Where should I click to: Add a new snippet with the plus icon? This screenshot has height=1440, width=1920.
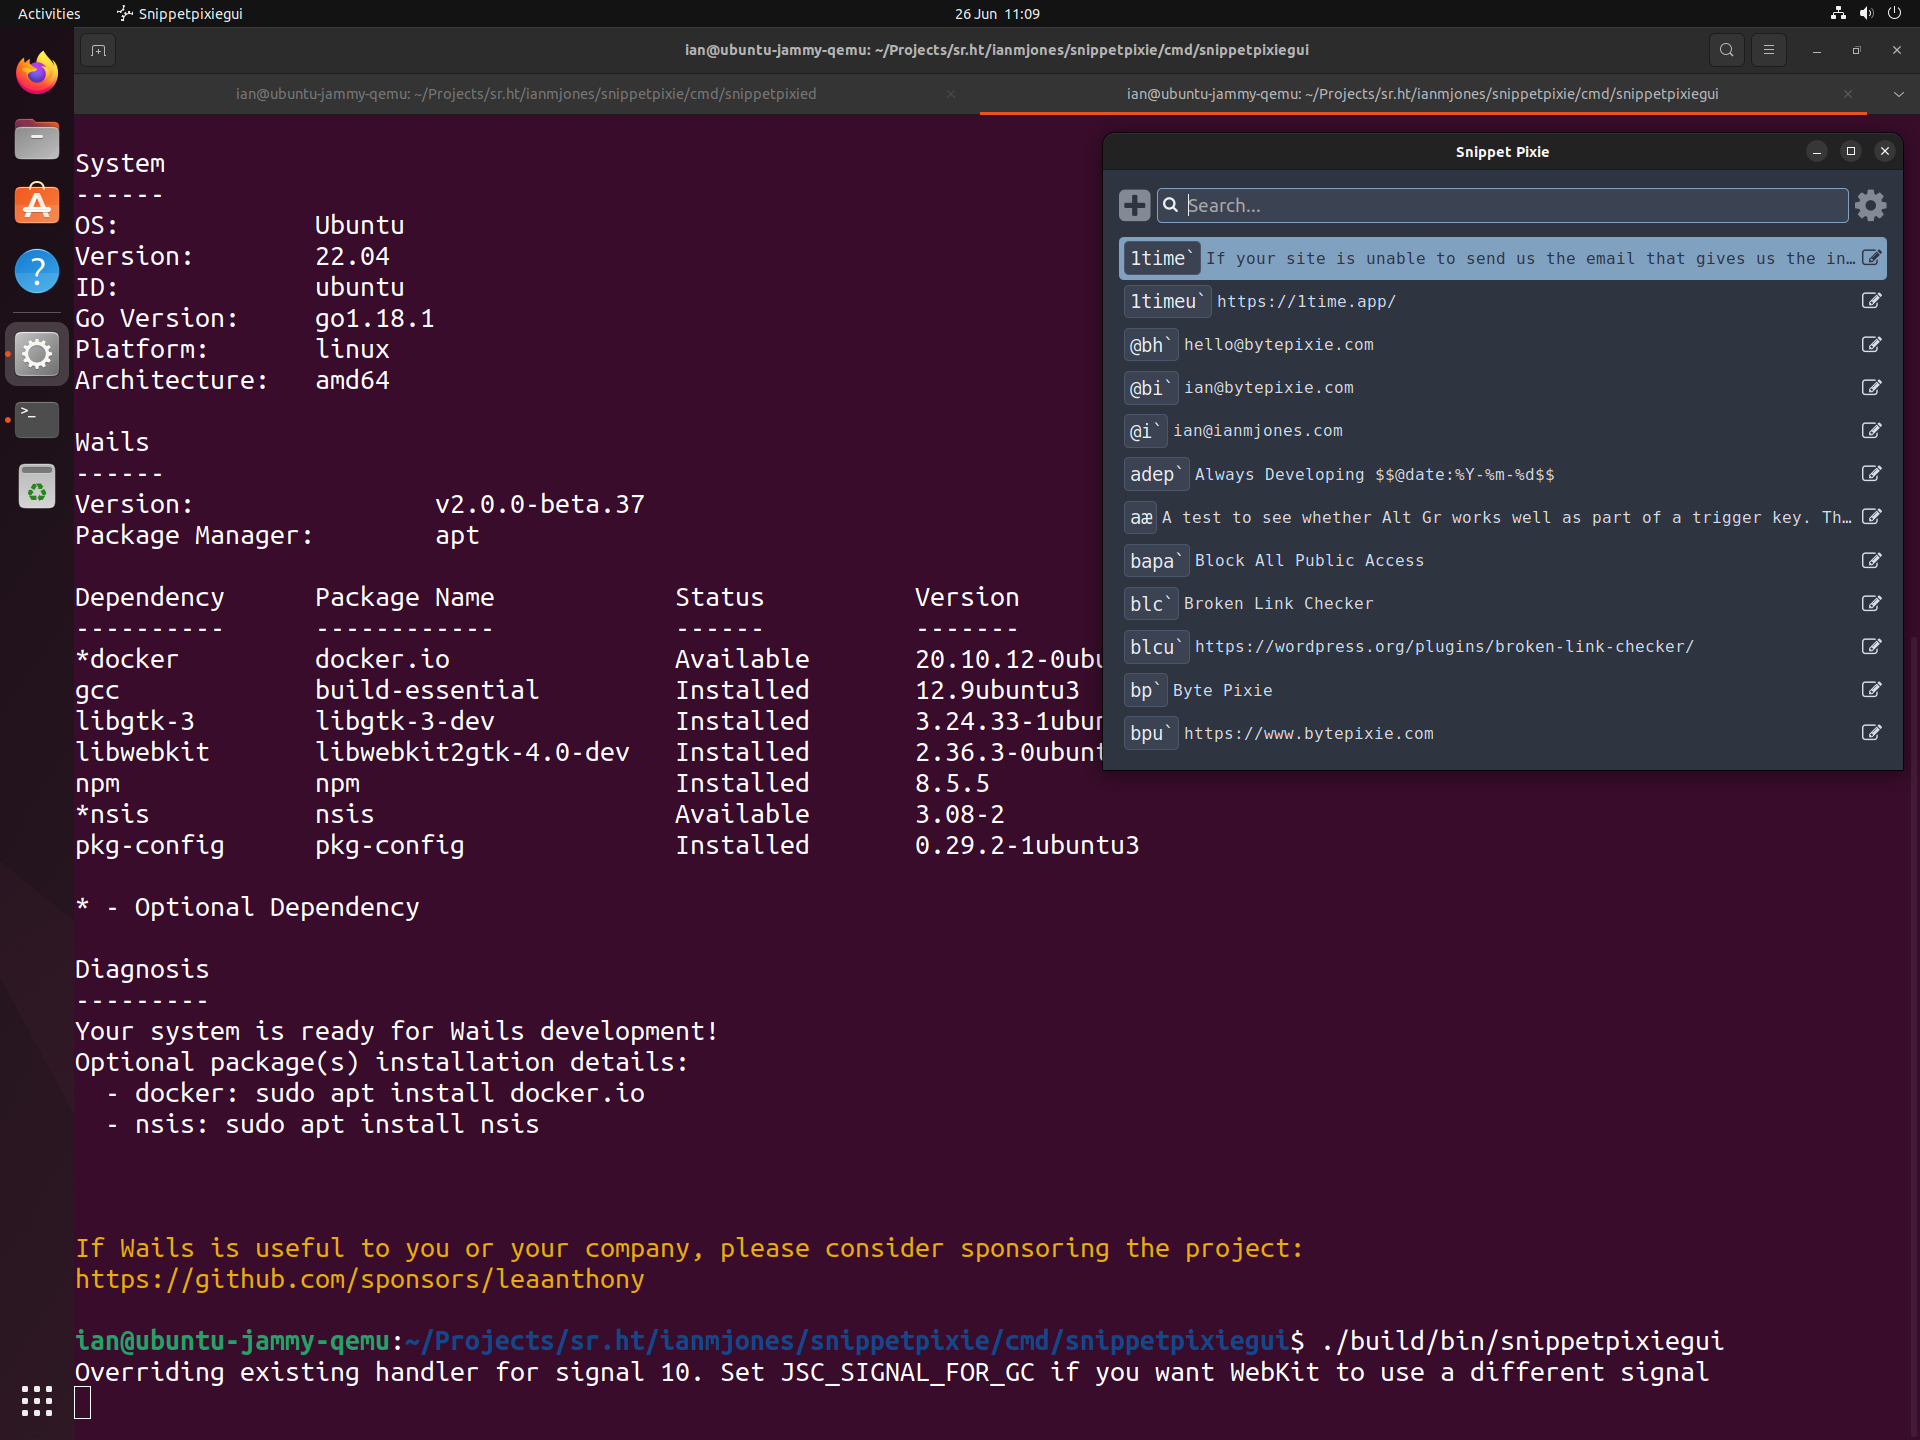point(1133,205)
